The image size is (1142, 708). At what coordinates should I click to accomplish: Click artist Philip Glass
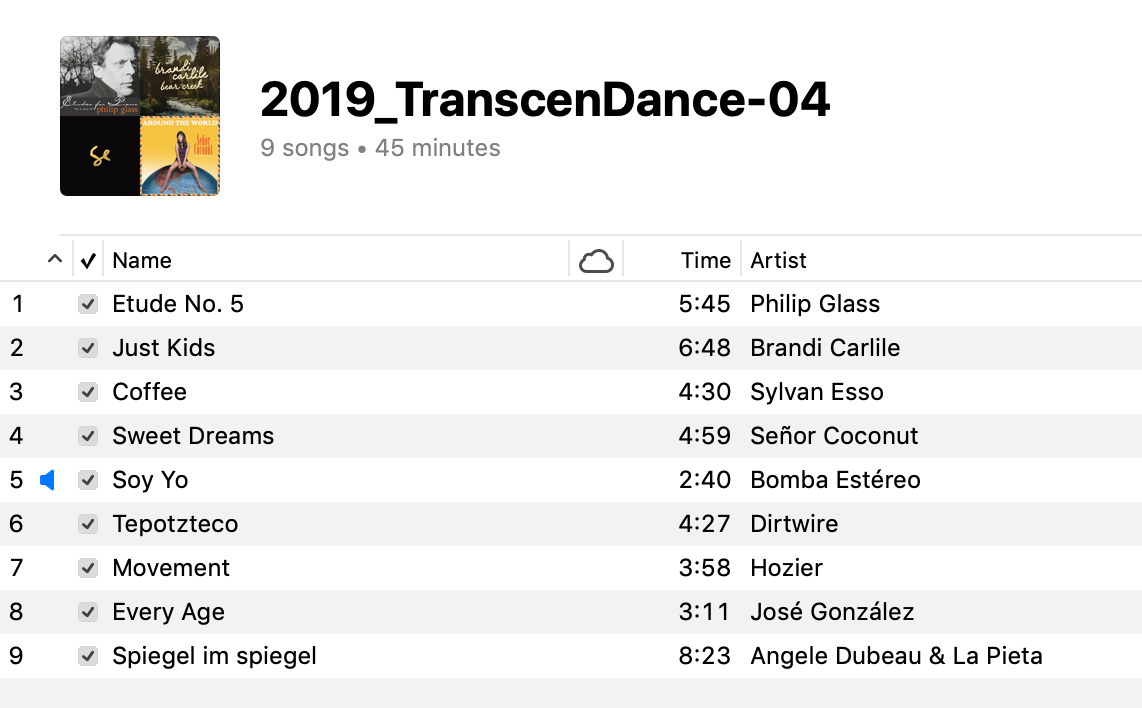coord(815,304)
